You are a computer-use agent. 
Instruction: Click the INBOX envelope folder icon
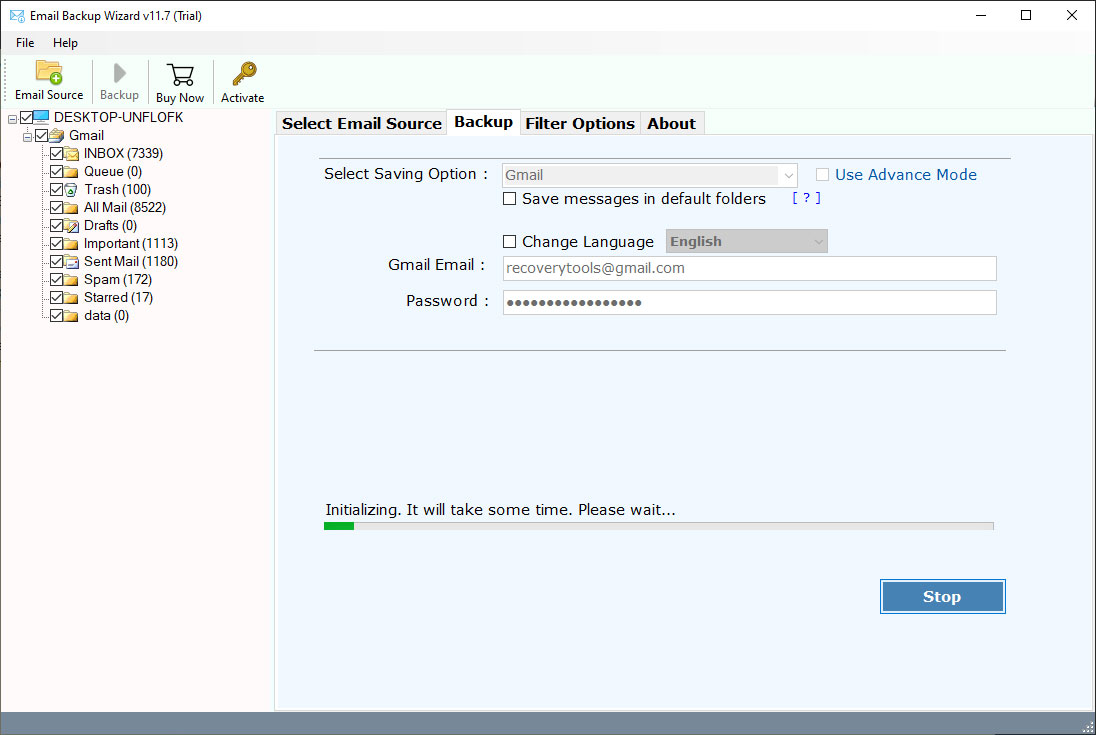click(x=71, y=154)
